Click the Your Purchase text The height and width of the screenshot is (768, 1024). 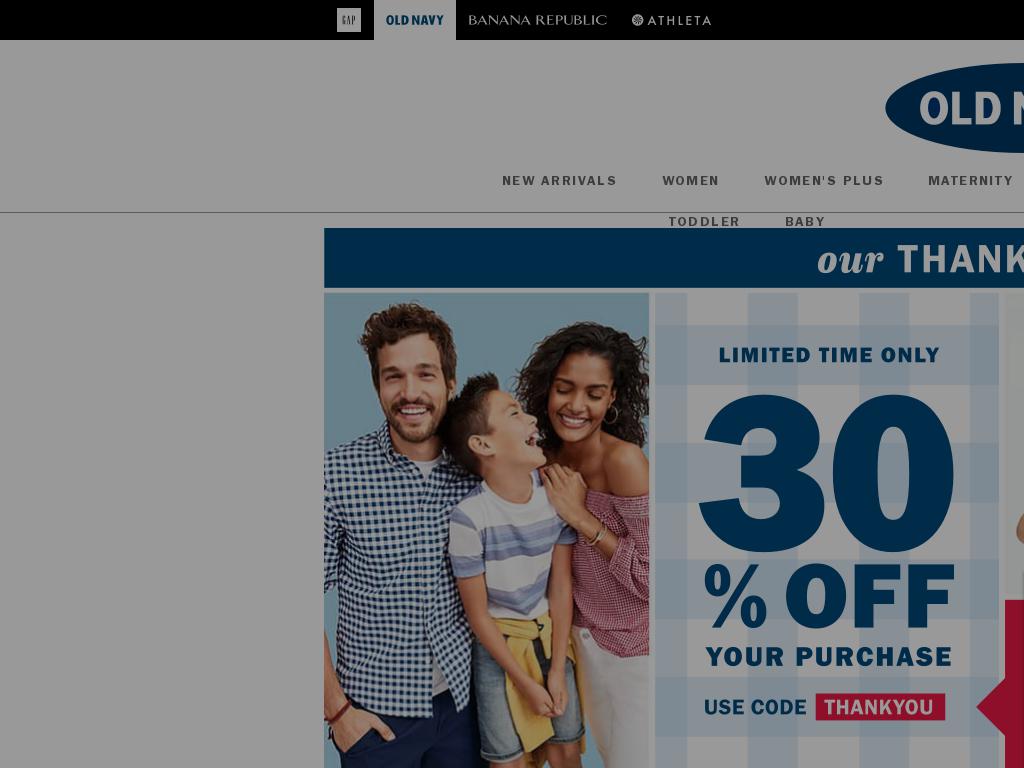[x=829, y=656]
